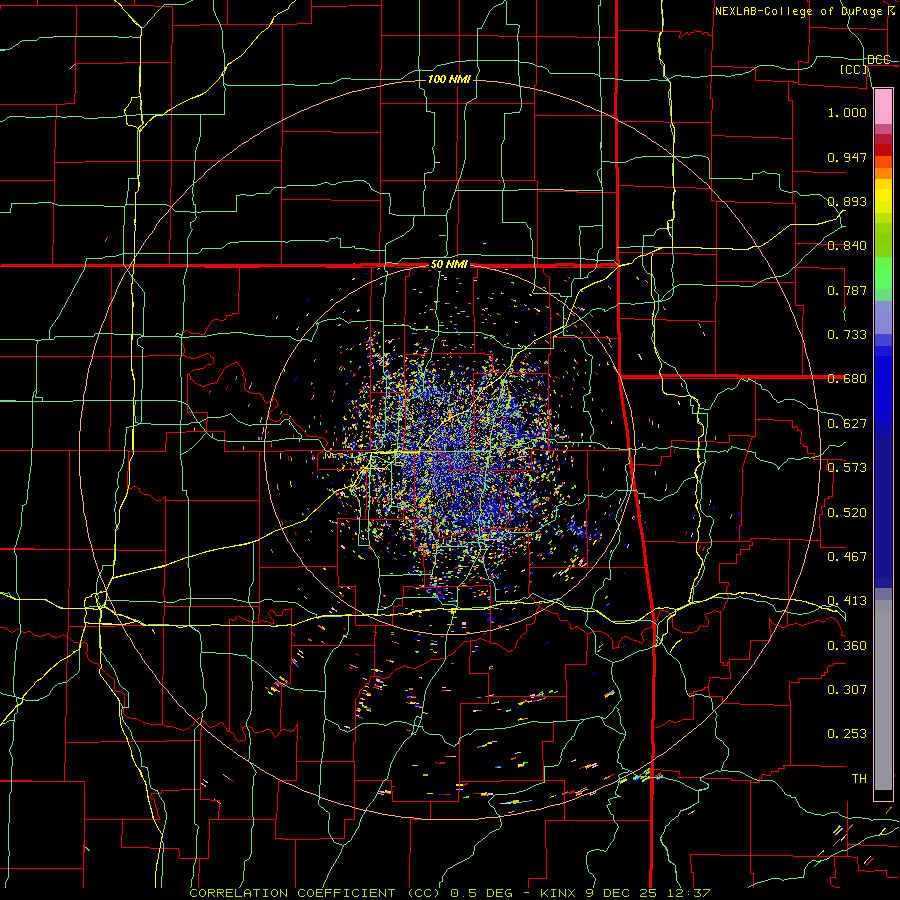Viewport: 900px width, 900px height.
Task: Select the 0.253 scale value
Action: pyautogui.click(x=847, y=734)
